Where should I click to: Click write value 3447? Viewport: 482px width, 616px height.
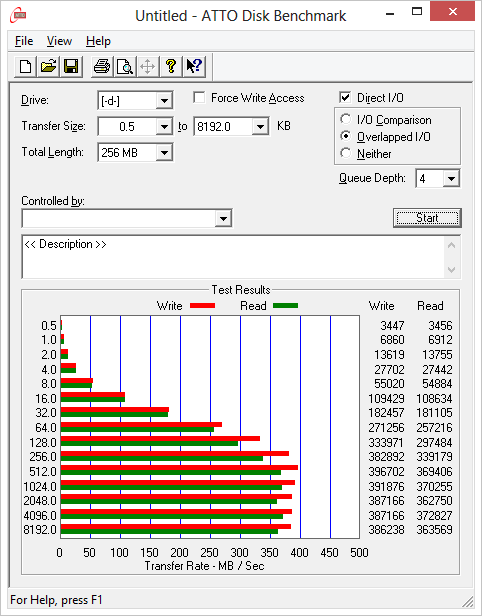pos(392,326)
